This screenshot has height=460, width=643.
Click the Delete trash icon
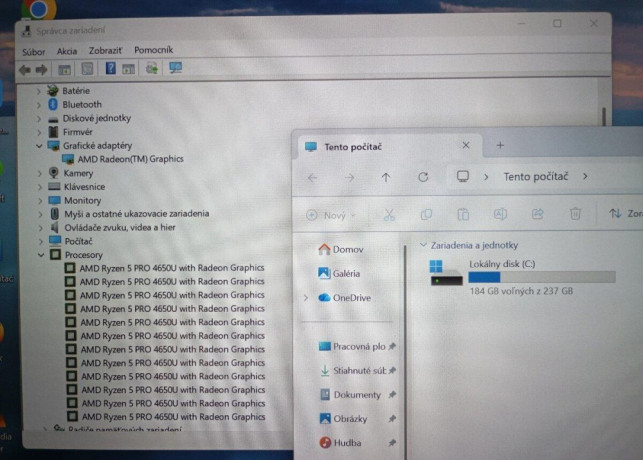575,214
